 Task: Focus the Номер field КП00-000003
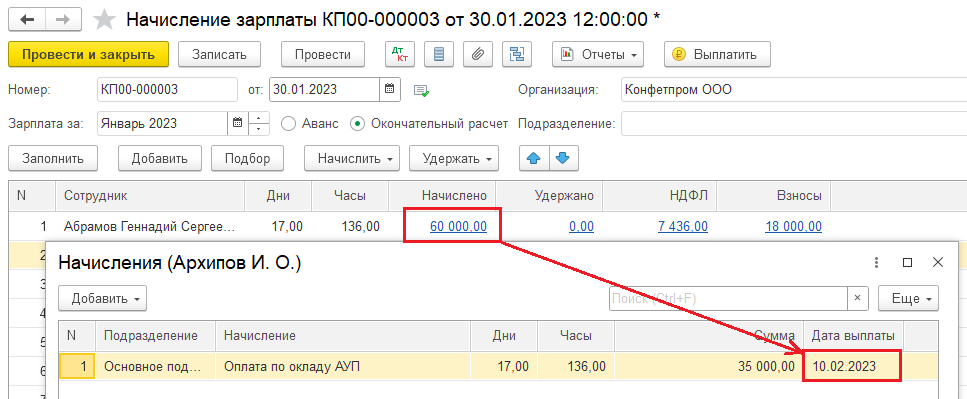click(167, 89)
